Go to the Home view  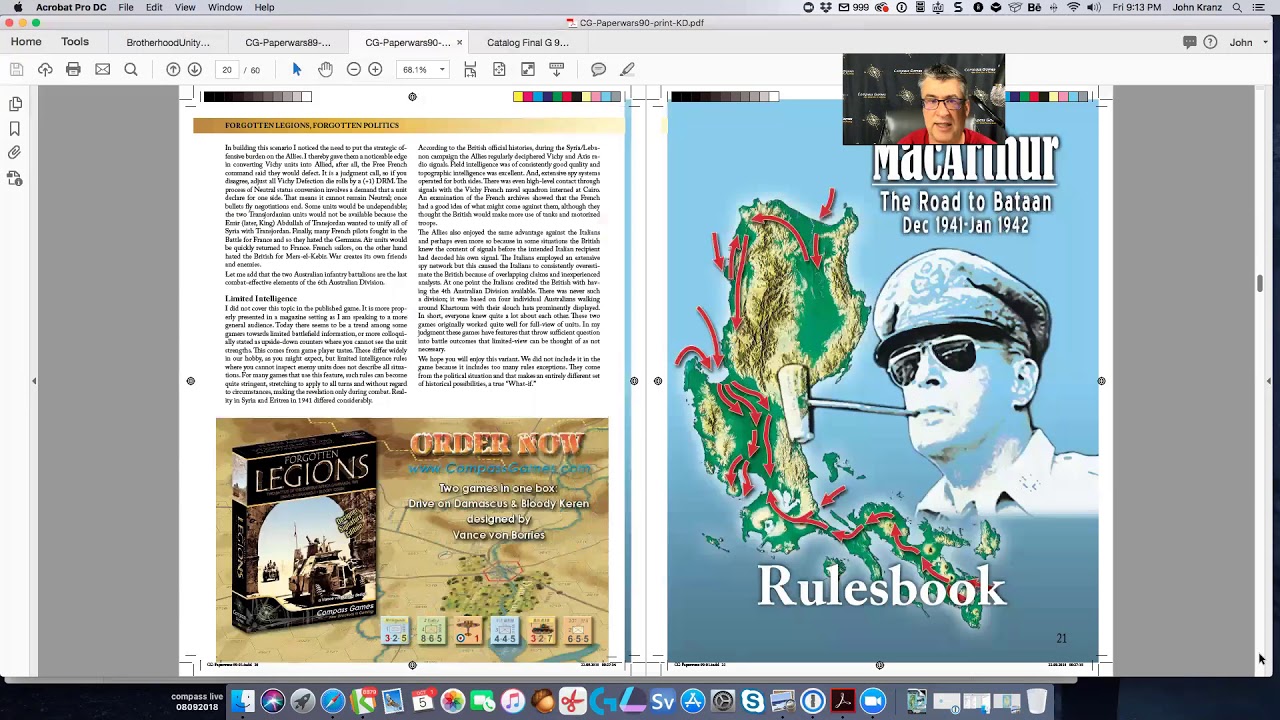tap(26, 42)
